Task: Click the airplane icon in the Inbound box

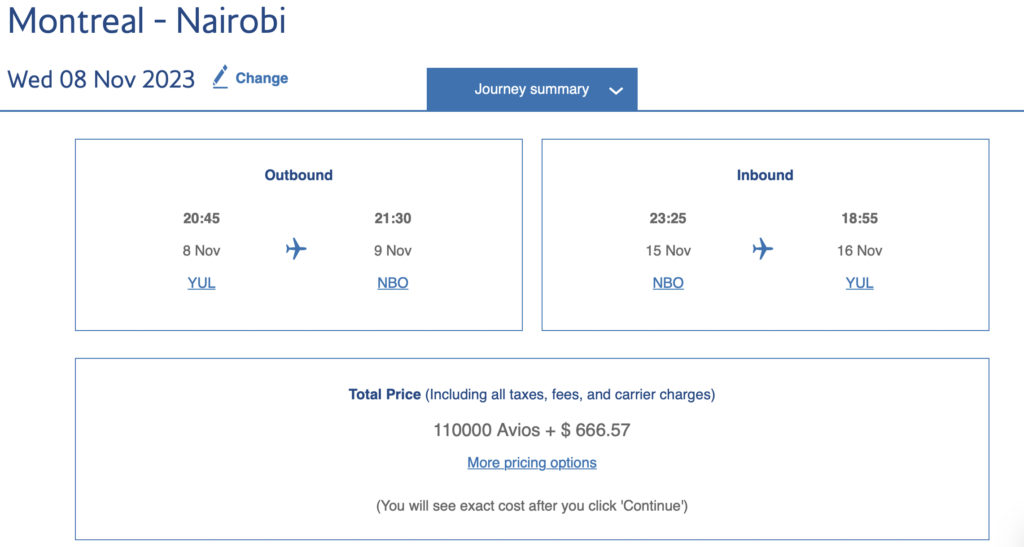Action: click(763, 248)
